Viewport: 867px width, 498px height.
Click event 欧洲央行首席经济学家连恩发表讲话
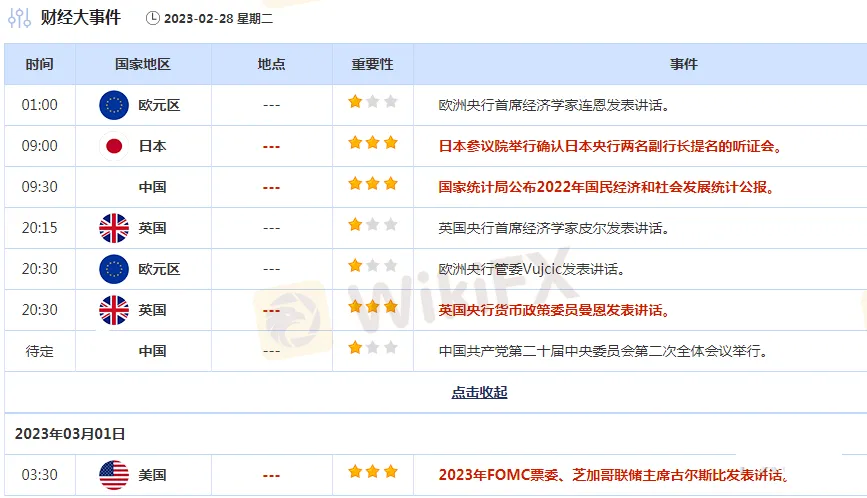click(554, 105)
